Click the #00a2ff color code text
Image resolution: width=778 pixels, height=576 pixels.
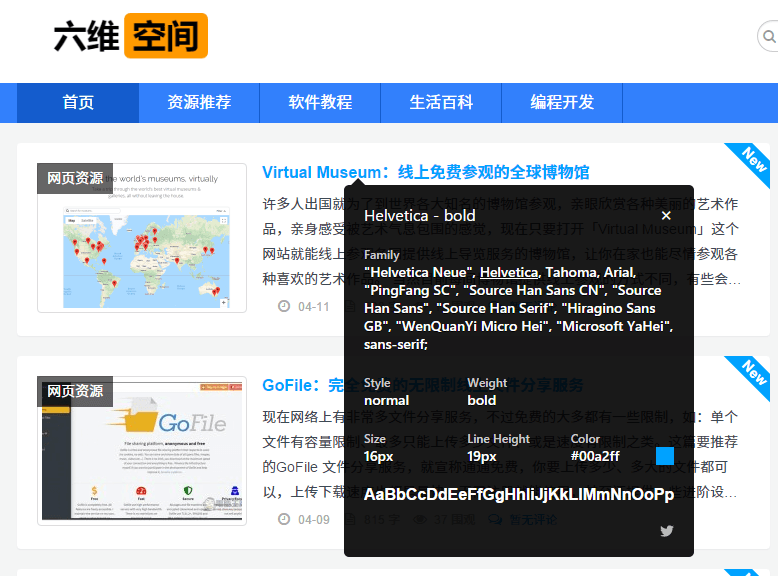[x=595, y=456]
